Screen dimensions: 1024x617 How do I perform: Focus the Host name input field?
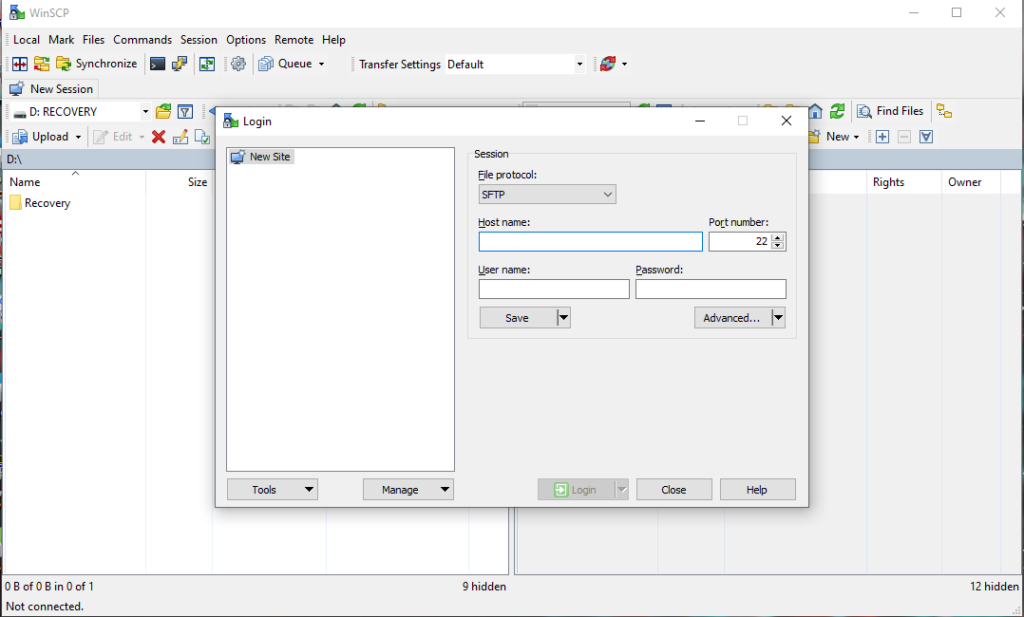[590, 242]
